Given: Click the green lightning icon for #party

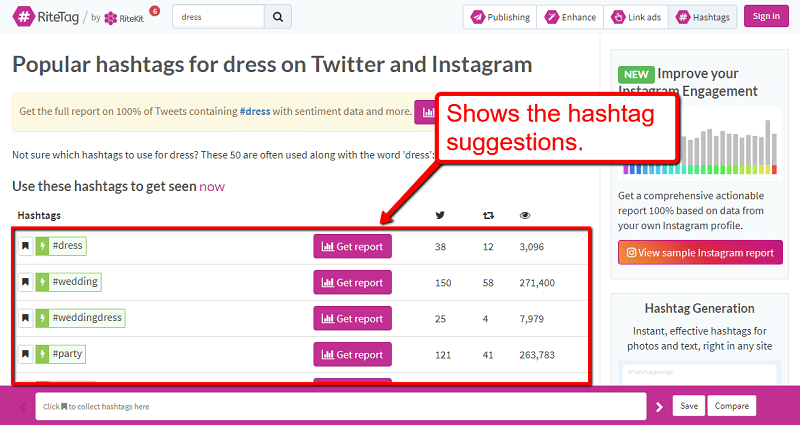Looking at the screenshot, I should coord(42,354).
